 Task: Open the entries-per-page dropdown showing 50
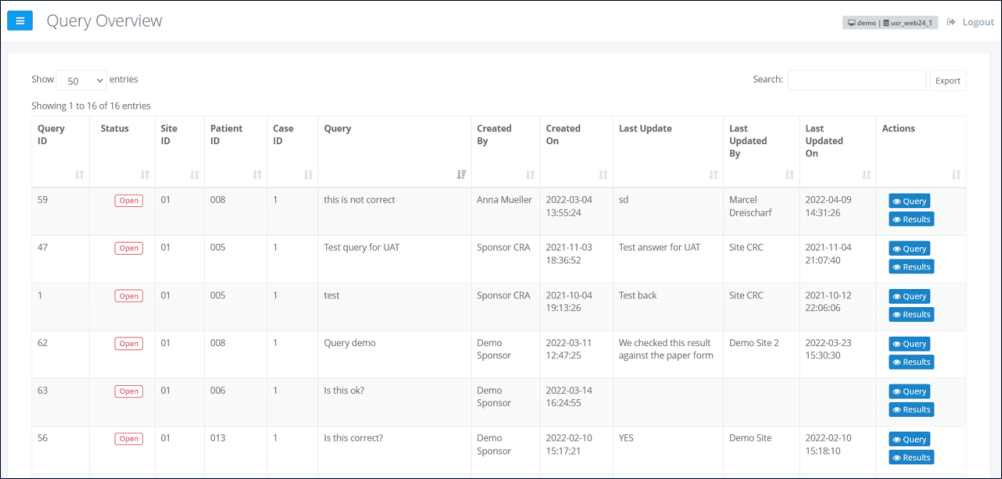[x=81, y=80]
